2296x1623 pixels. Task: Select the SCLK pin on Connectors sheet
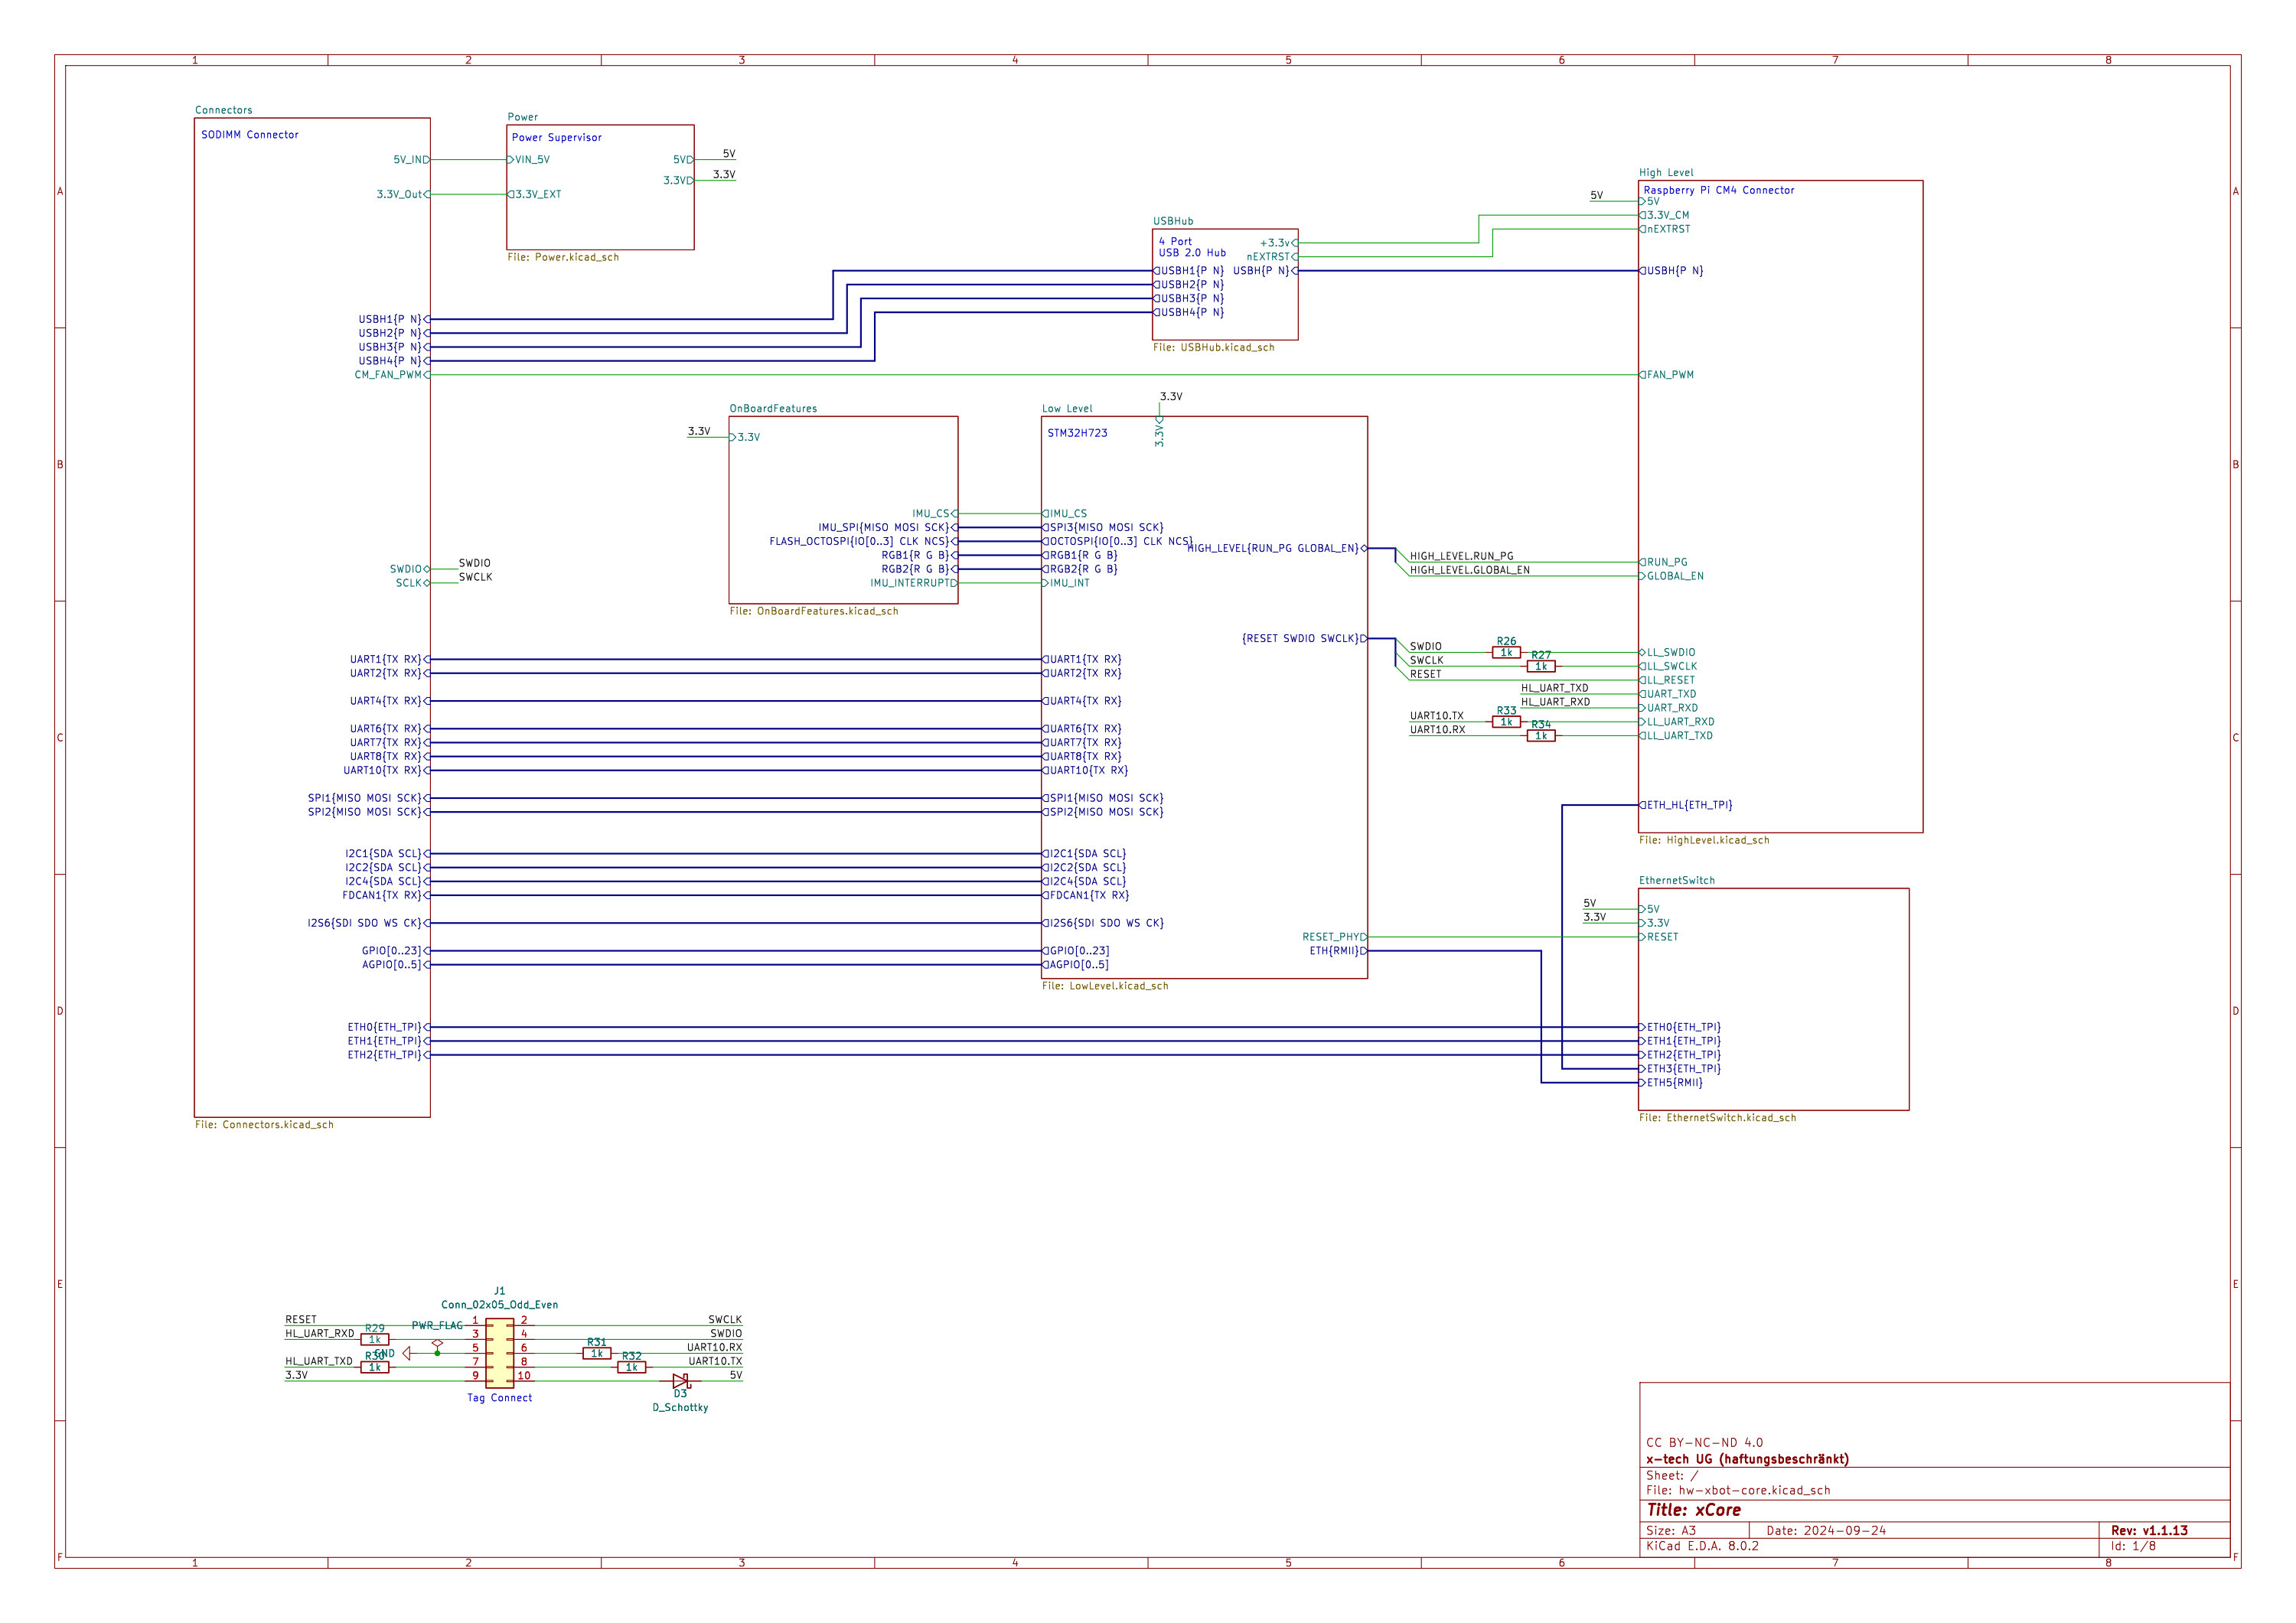(x=413, y=583)
